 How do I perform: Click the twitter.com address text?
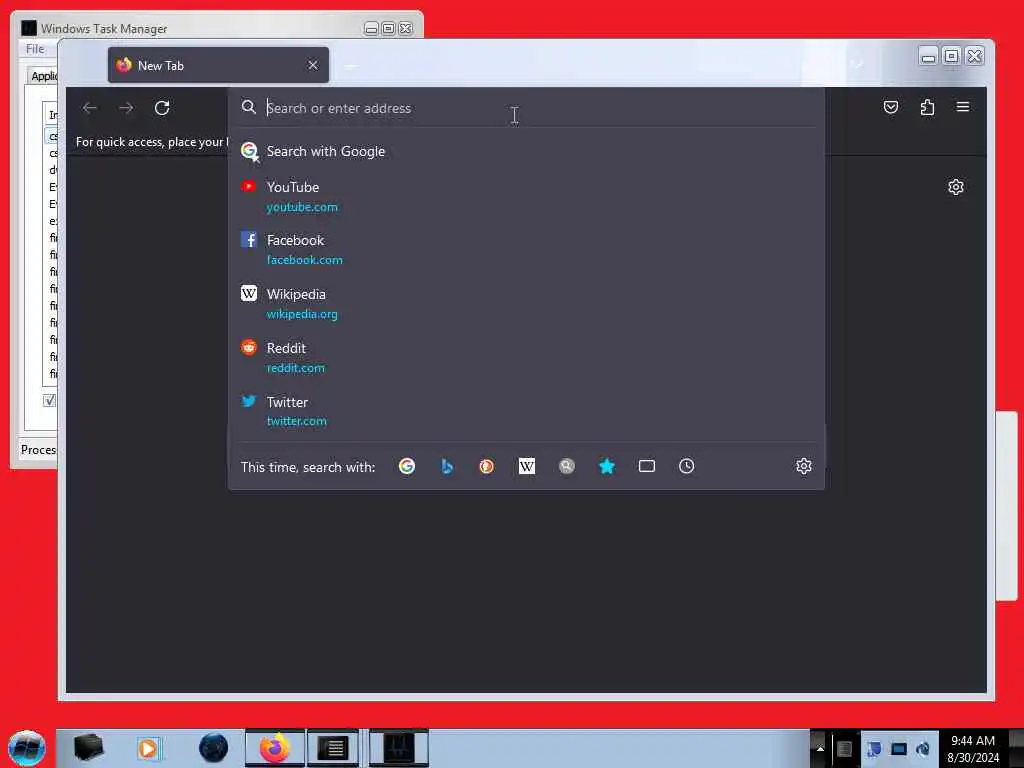(296, 421)
